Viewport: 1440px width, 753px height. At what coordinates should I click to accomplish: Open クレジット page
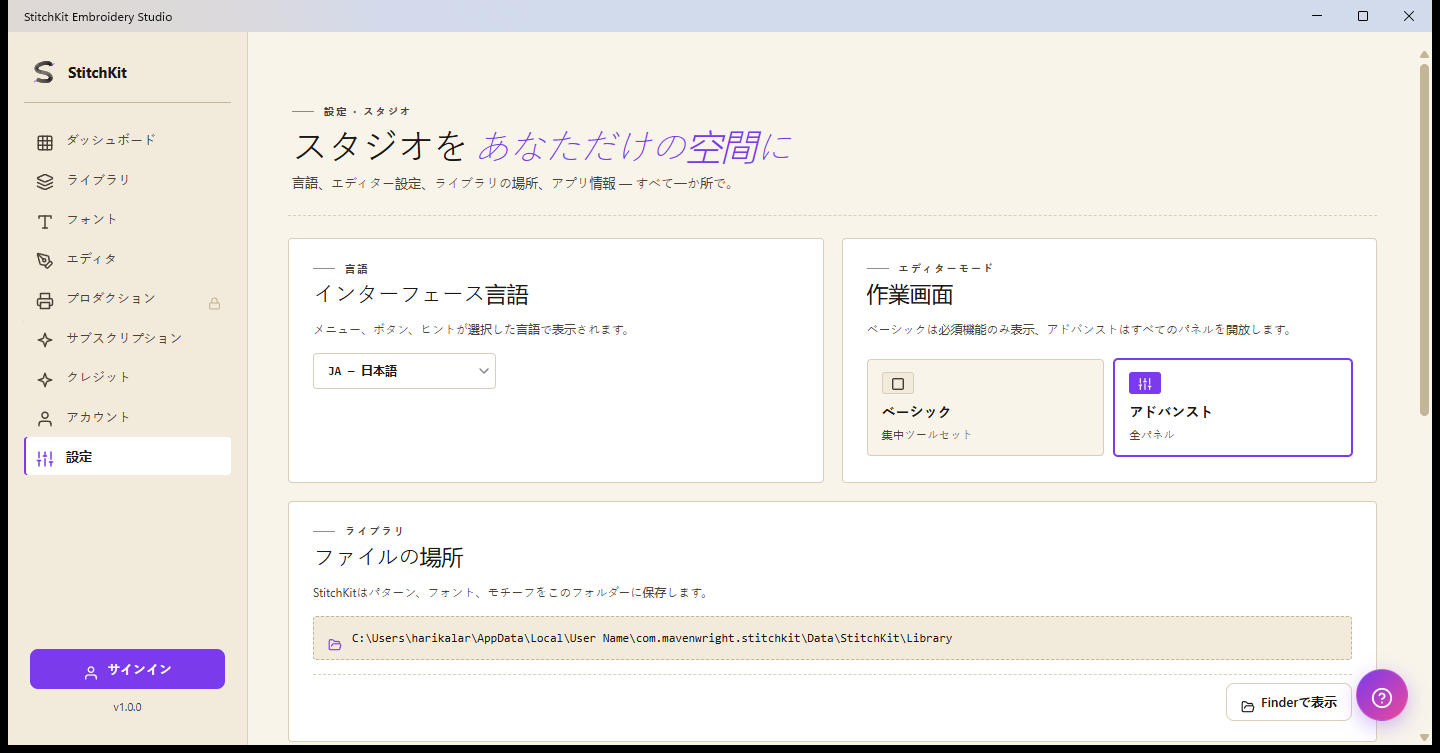tap(128, 378)
